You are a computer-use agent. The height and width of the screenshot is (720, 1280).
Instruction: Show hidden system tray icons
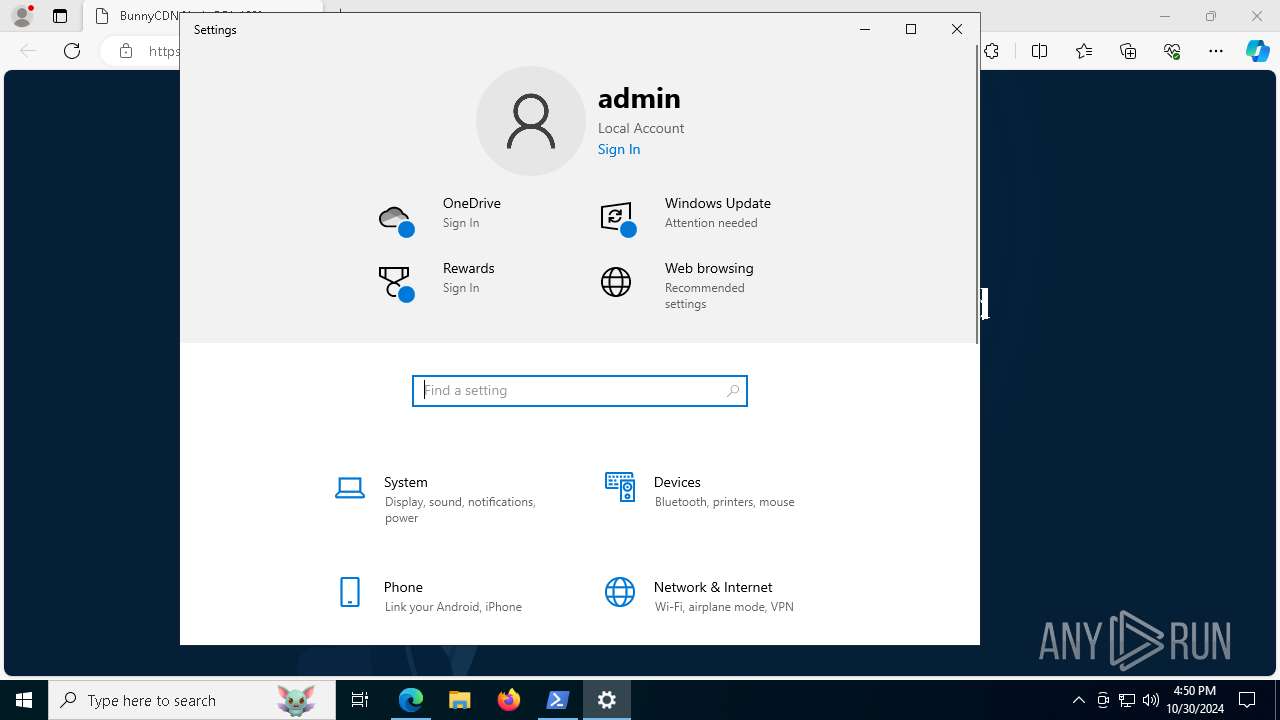[x=1078, y=700]
